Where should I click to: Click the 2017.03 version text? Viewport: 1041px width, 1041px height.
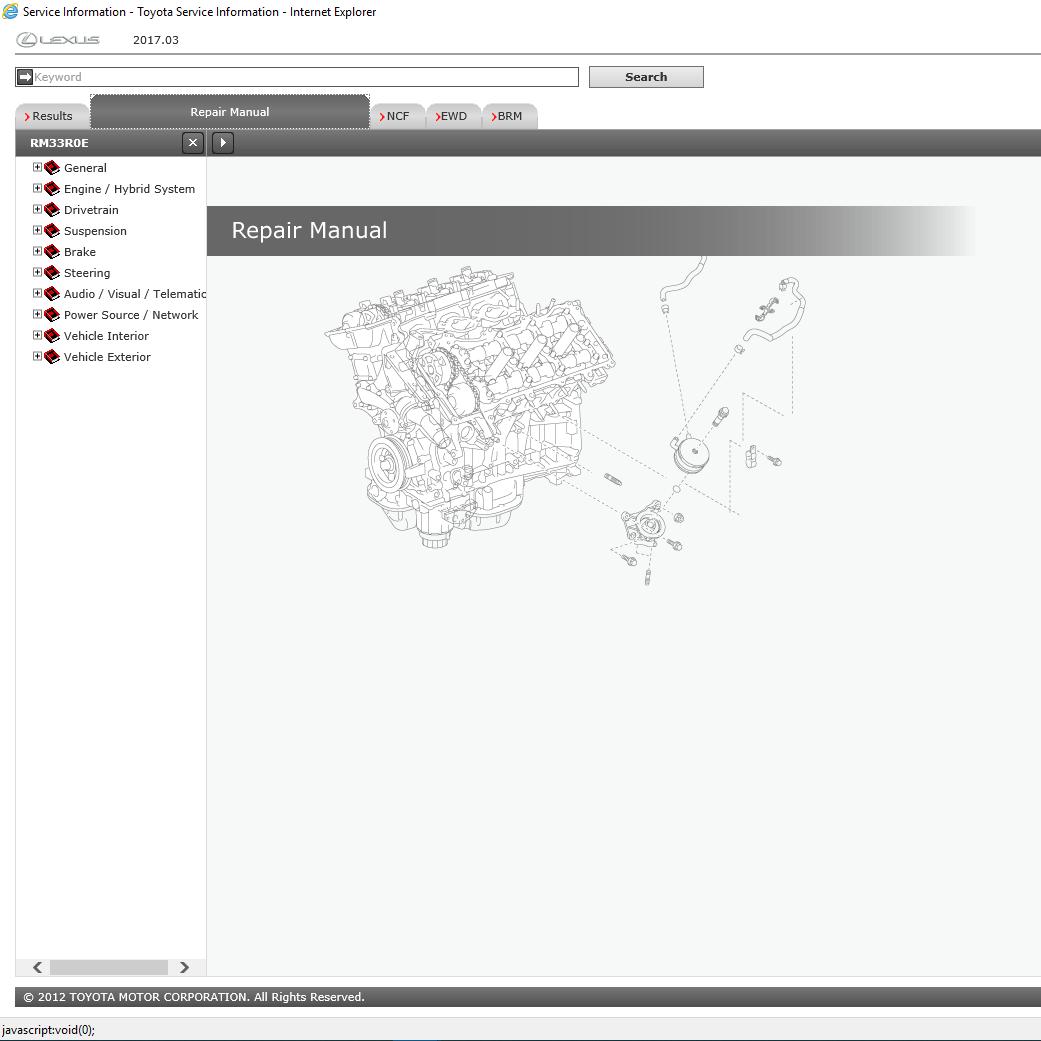[156, 40]
